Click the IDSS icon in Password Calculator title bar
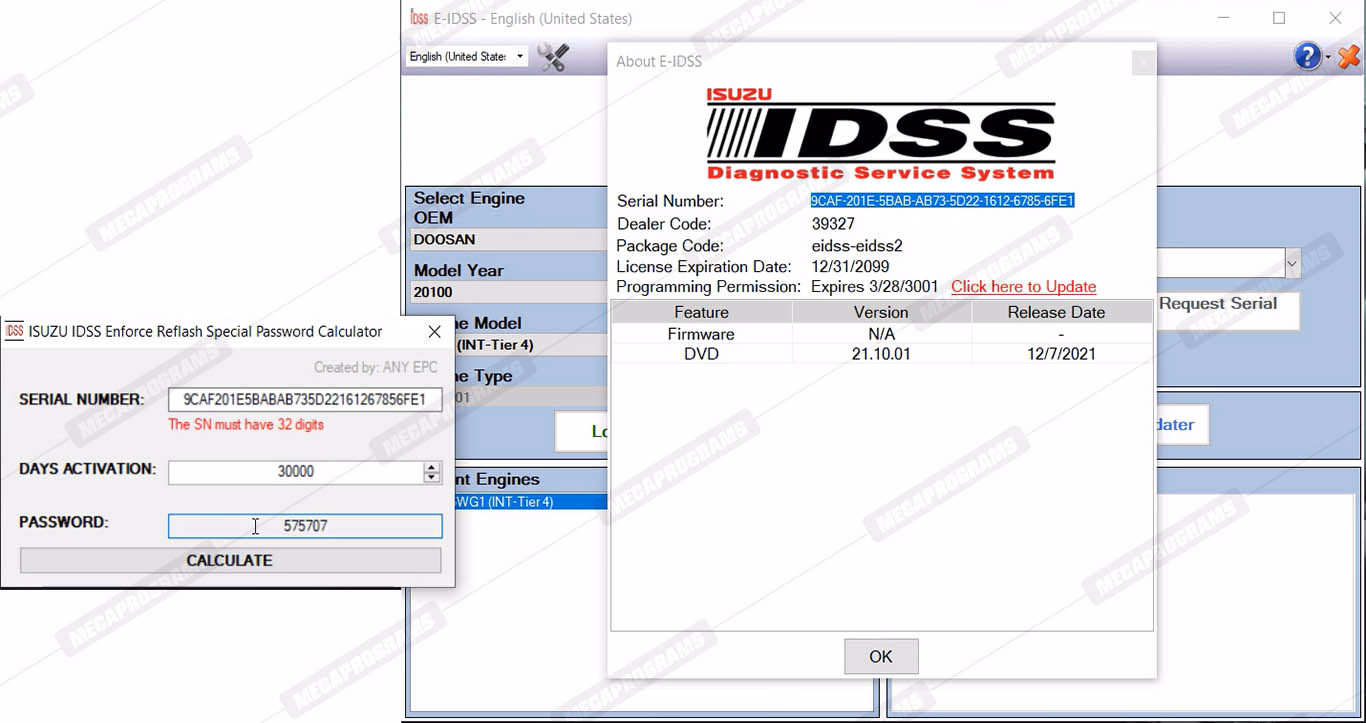This screenshot has width=1366, height=723. click(15, 331)
